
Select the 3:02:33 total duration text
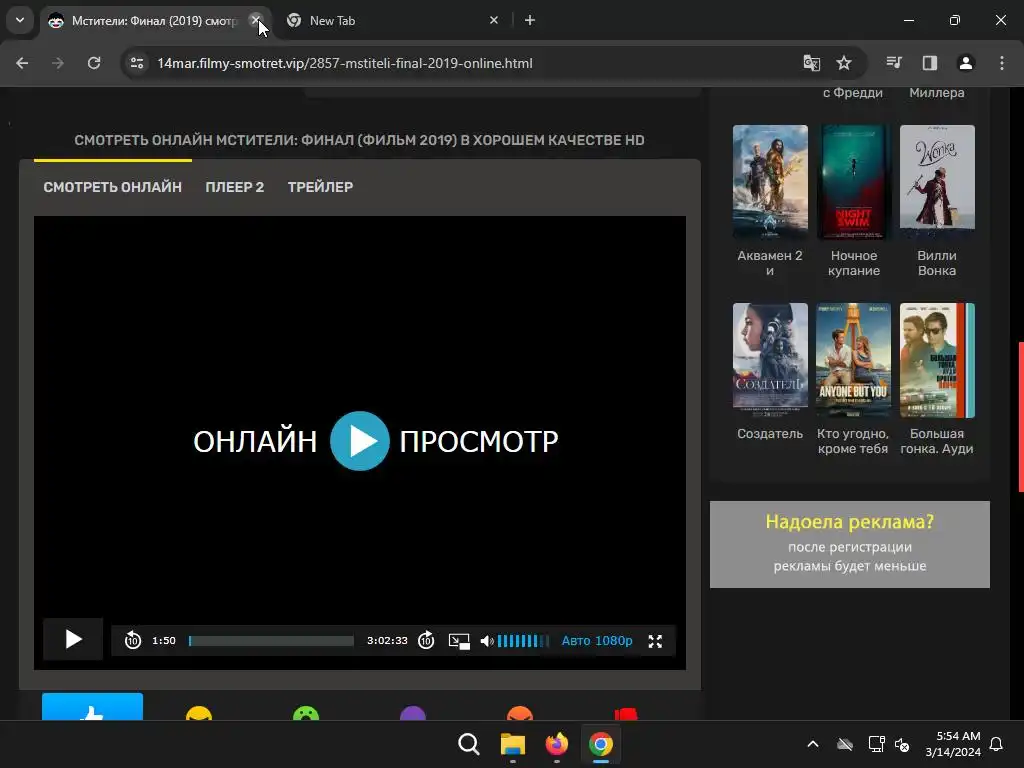click(387, 641)
